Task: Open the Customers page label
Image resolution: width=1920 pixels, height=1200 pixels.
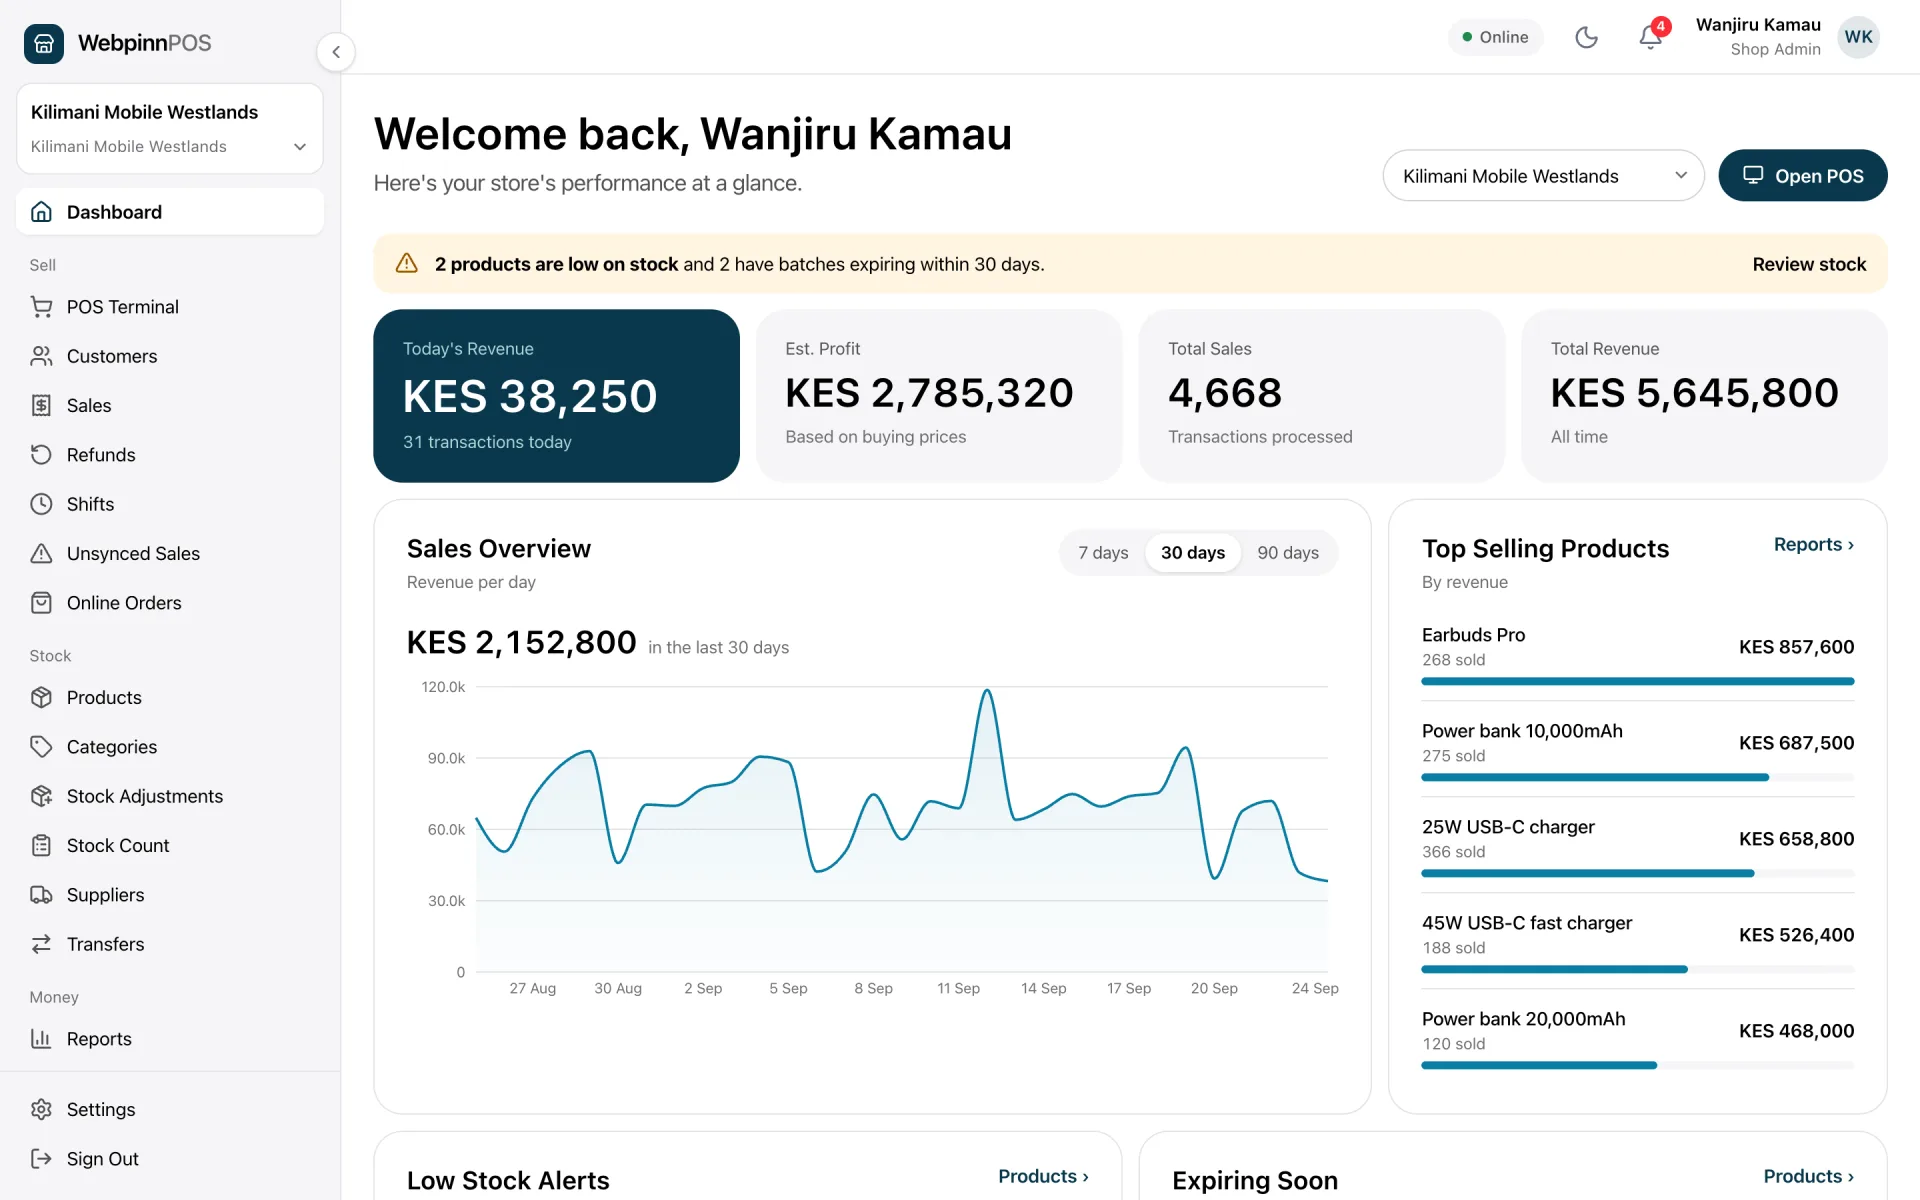Action: [x=112, y=356]
